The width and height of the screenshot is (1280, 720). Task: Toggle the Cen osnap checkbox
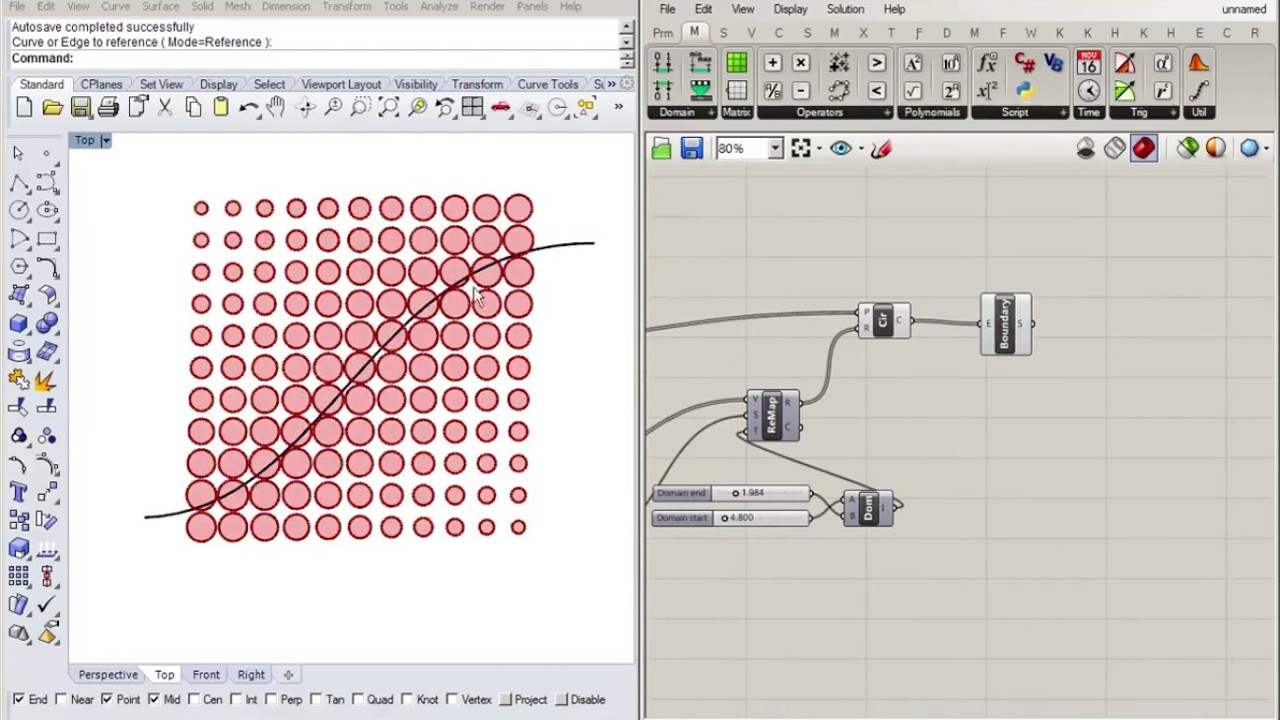coord(194,700)
